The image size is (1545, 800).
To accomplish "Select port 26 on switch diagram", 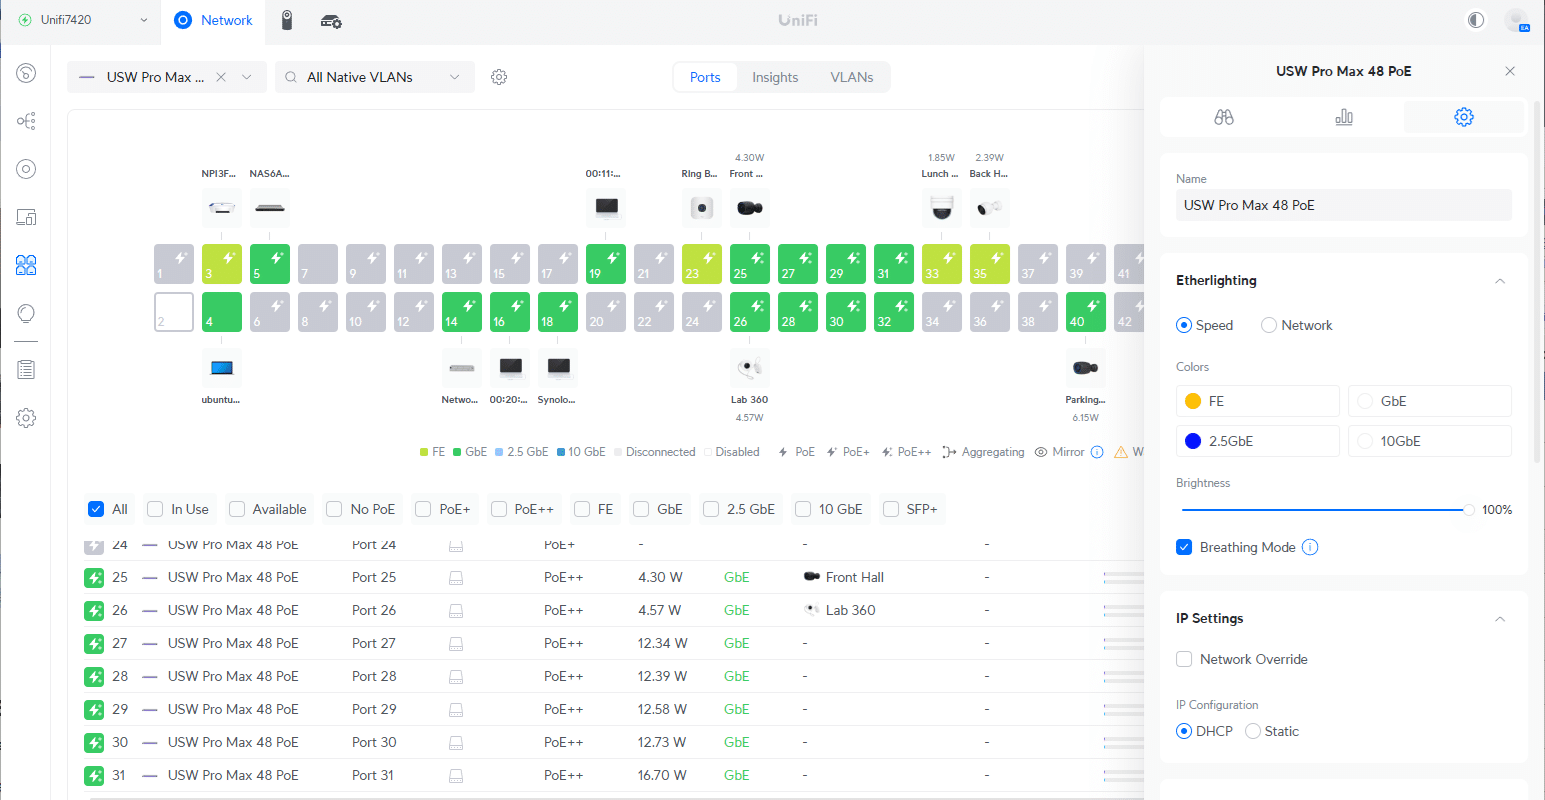I will tap(750, 312).
